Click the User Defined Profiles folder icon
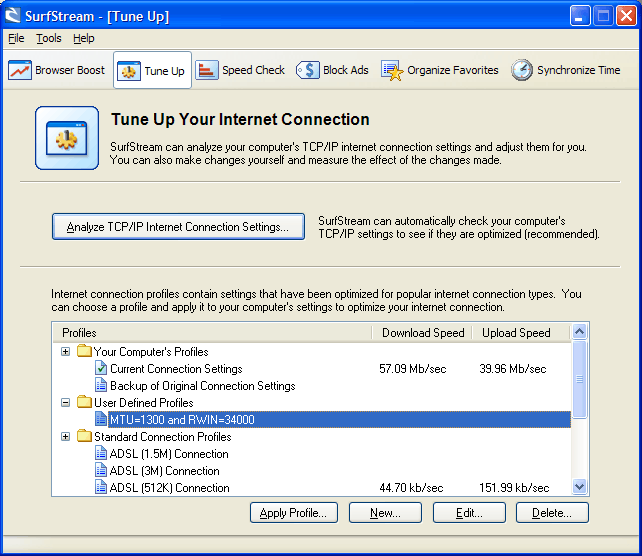Screen dimensions: 642x556 click(84, 402)
